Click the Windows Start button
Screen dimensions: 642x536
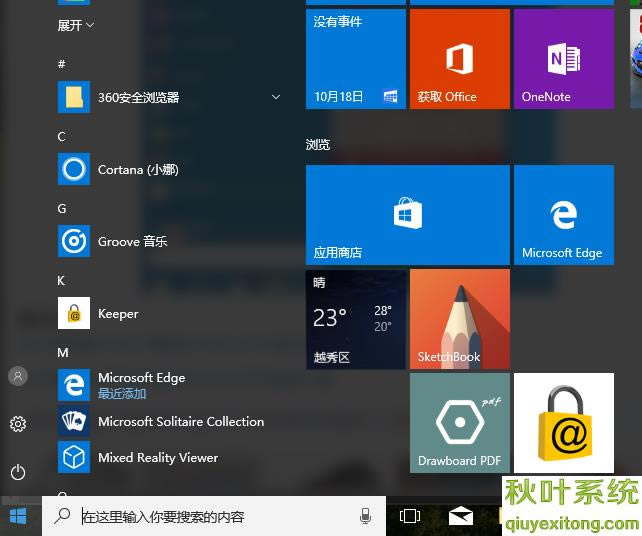pos(18,516)
